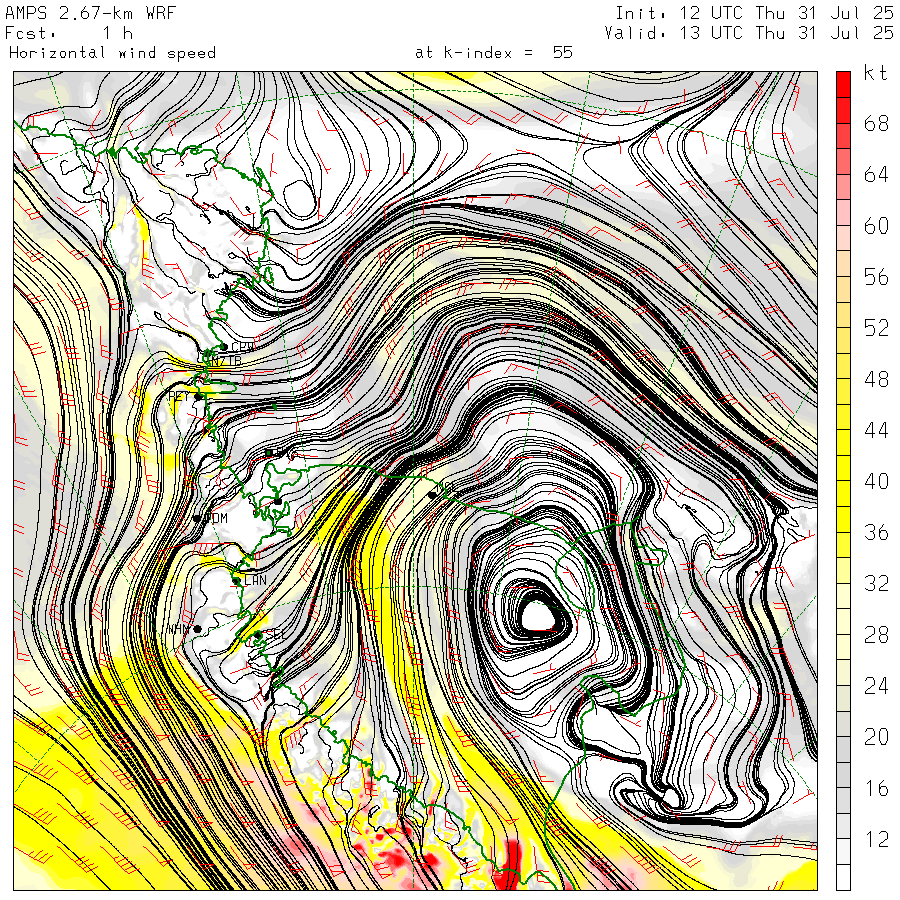900x900 pixels.
Task: Click the LAN station label on the map
Action: (x=255, y=580)
